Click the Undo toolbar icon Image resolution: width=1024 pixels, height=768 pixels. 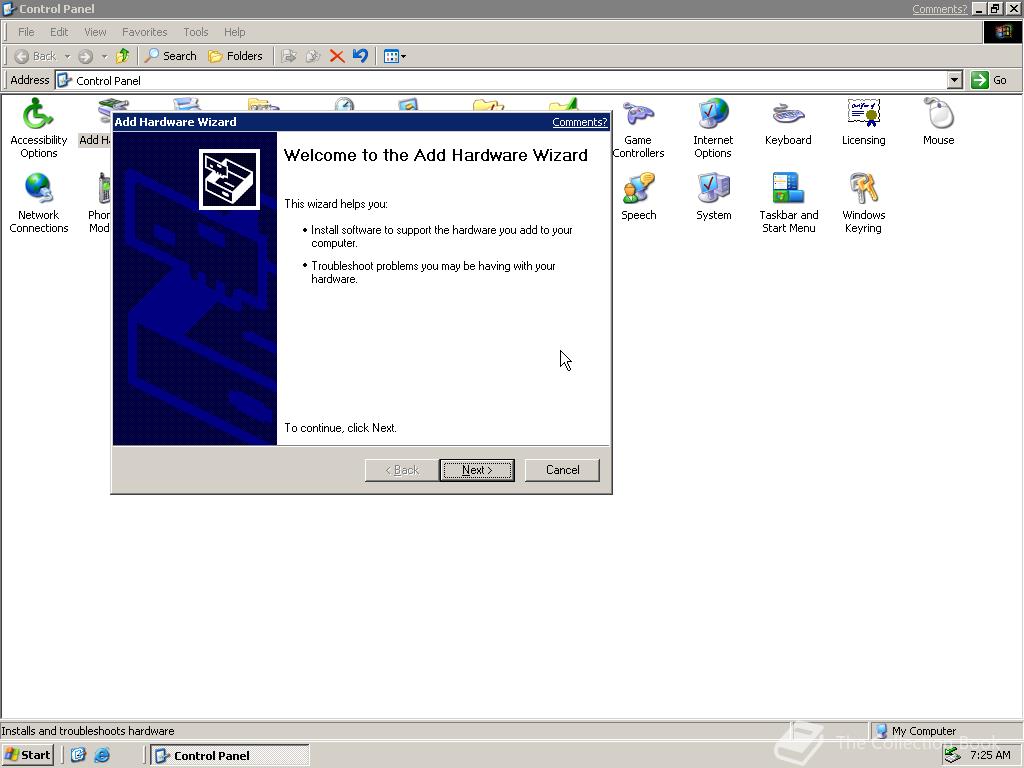point(360,56)
